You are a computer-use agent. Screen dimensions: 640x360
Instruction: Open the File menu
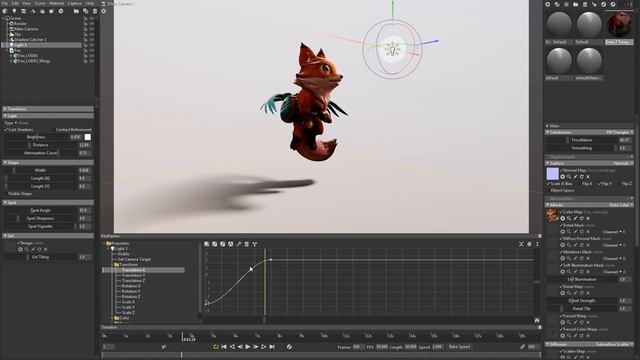4,3
